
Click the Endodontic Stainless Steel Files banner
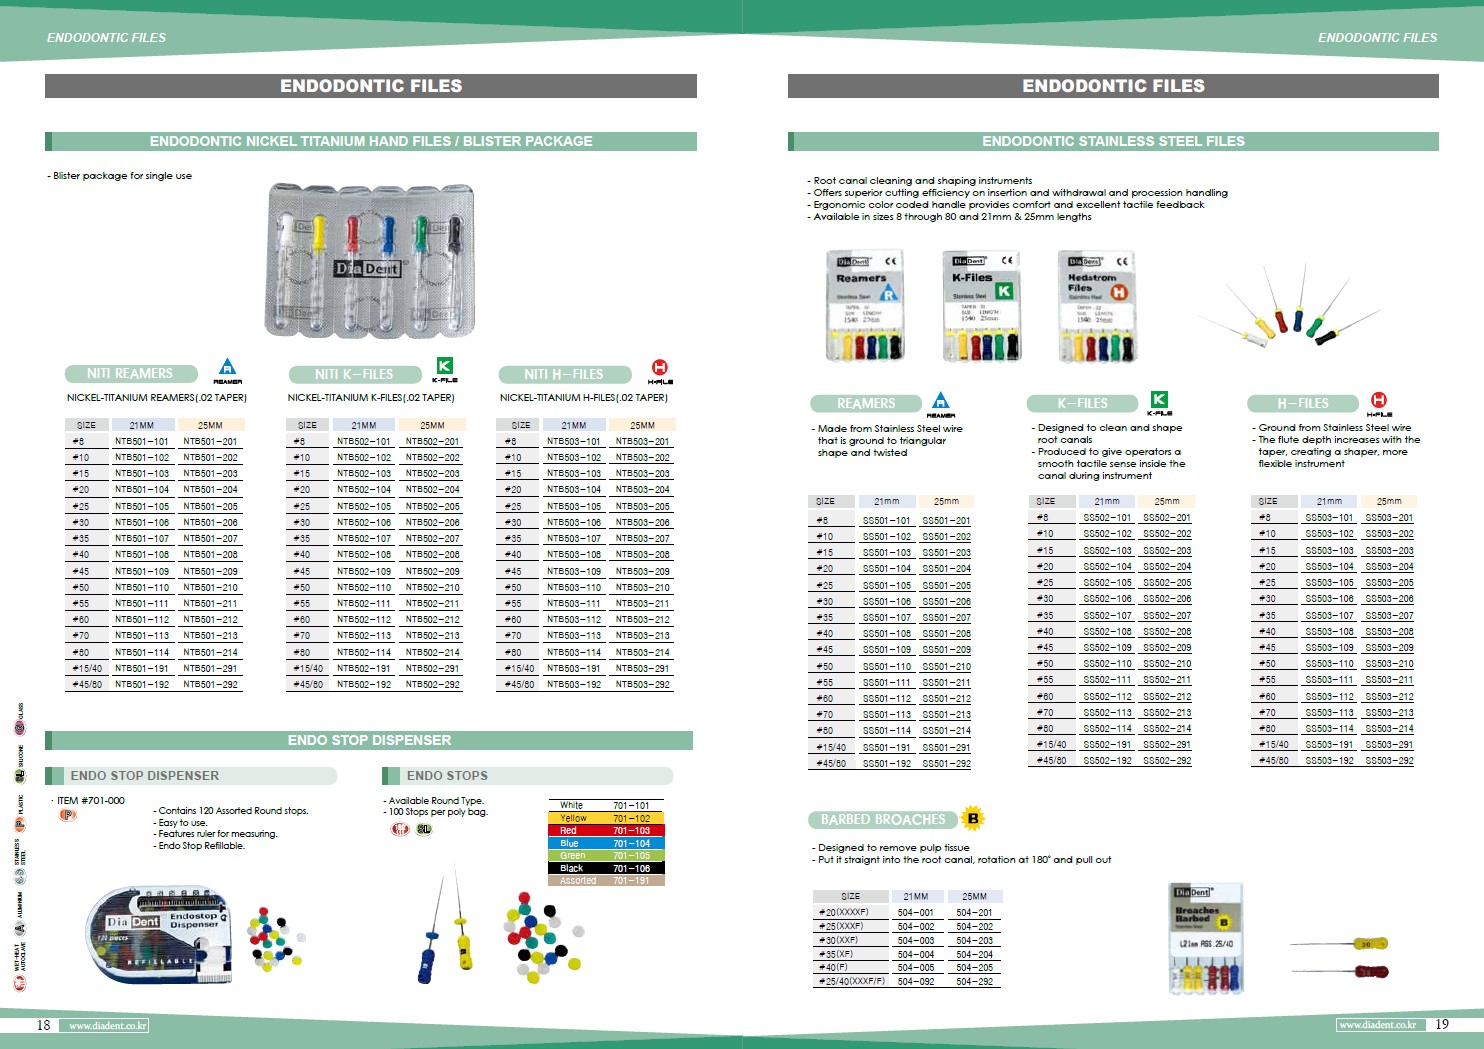(1113, 141)
